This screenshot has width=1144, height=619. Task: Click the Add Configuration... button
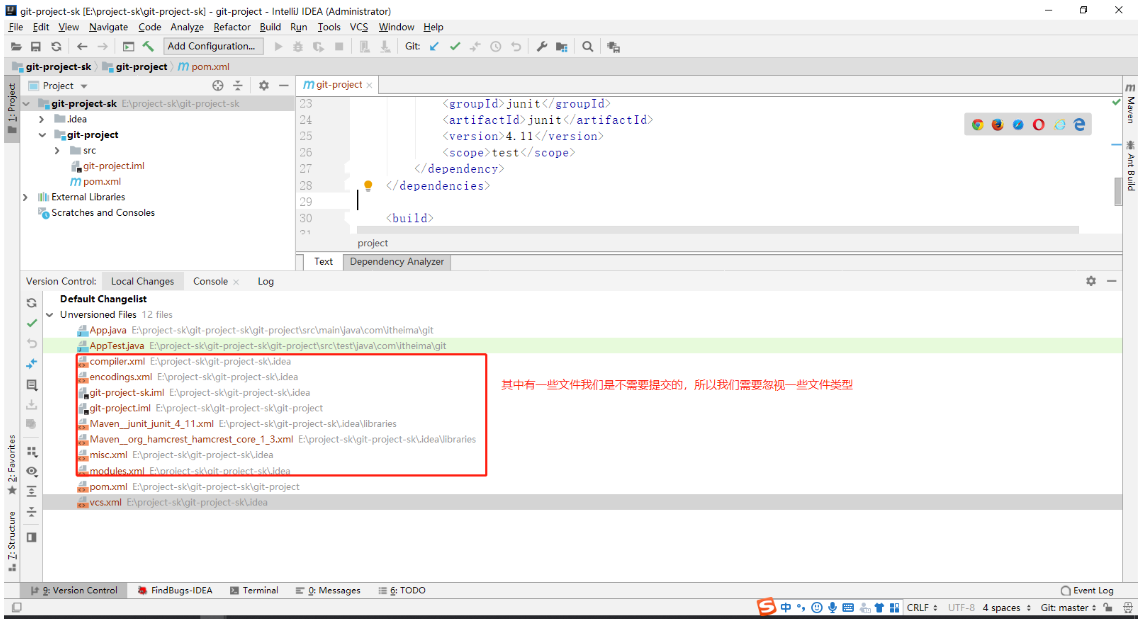212,46
